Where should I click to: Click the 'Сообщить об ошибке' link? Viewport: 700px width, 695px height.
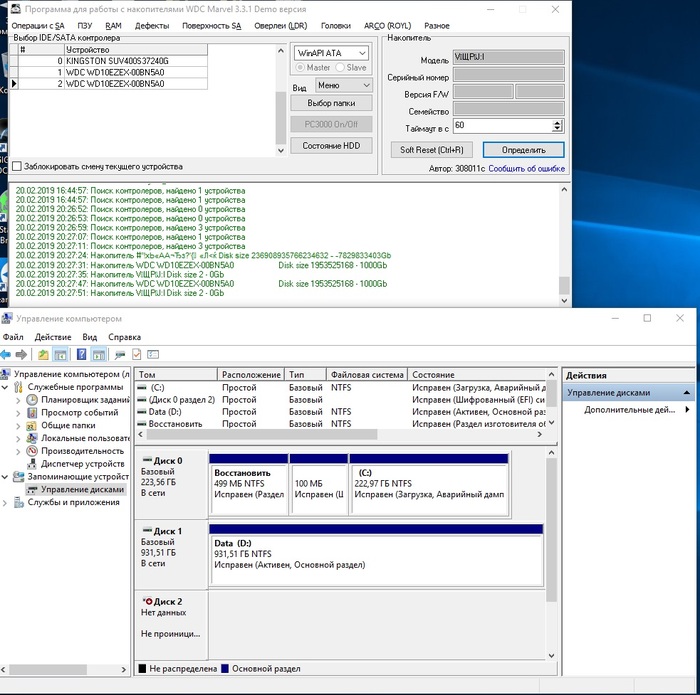526,169
